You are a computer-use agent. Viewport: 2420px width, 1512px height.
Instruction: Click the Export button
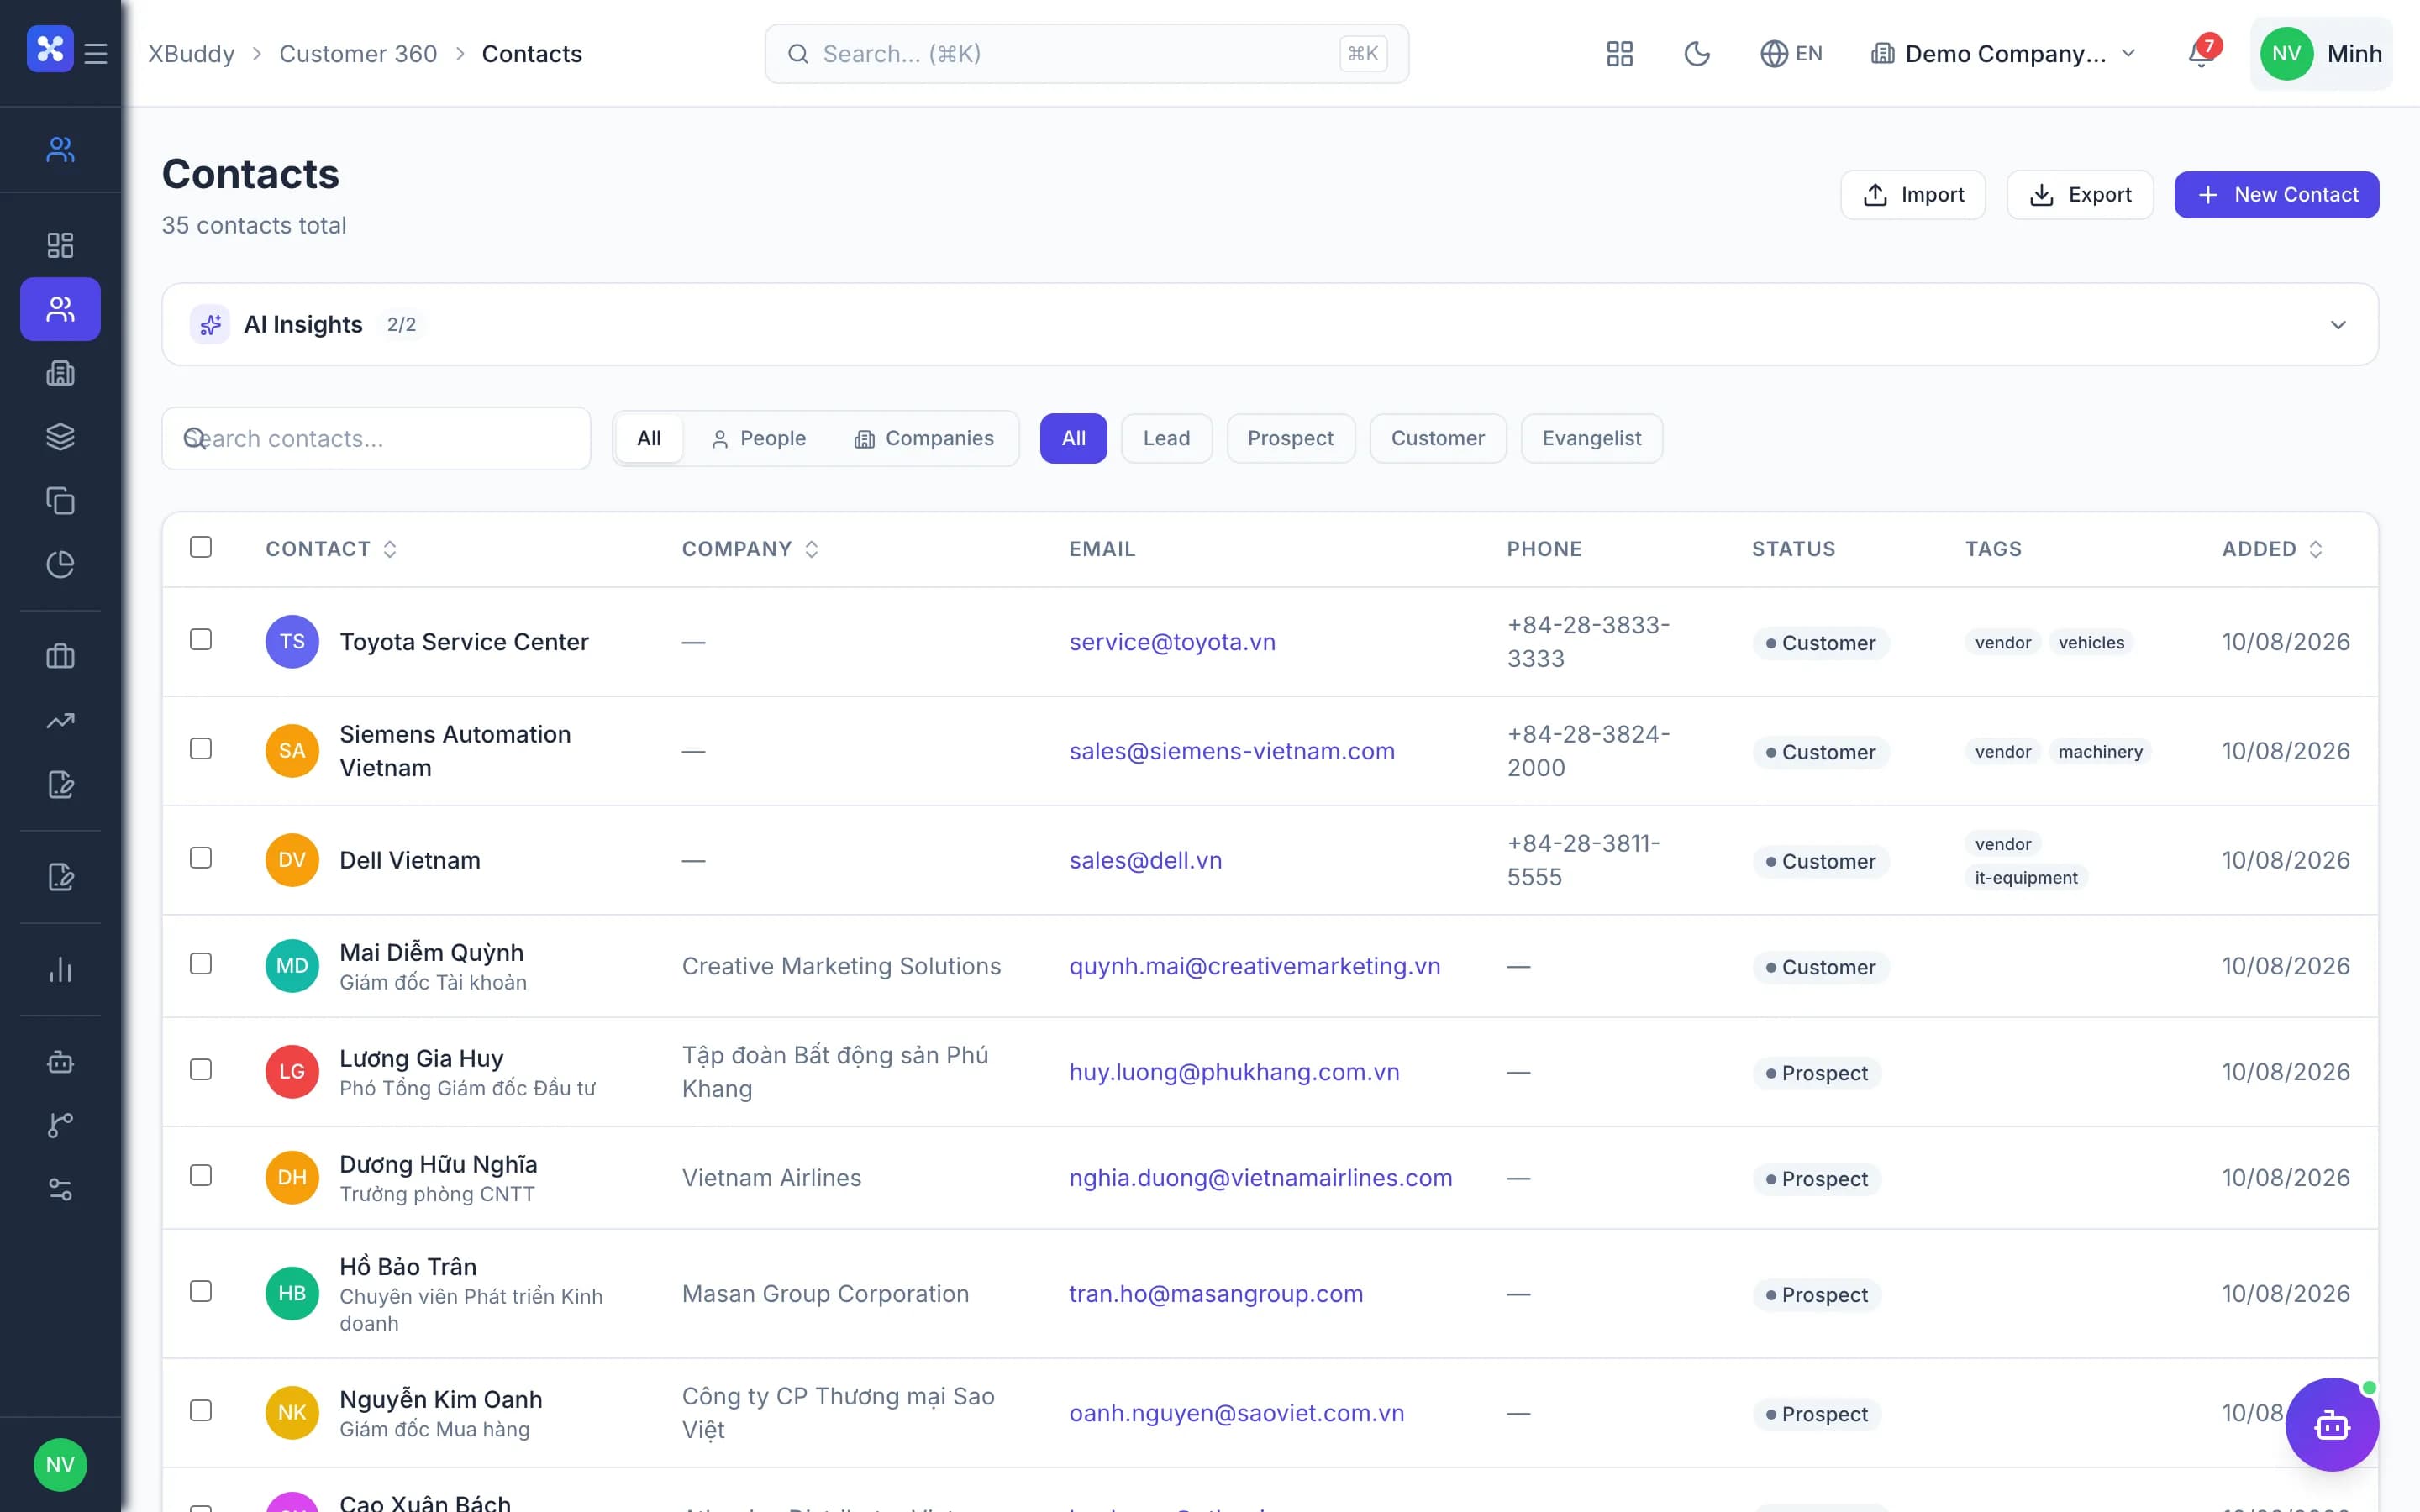tap(2079, 195)
